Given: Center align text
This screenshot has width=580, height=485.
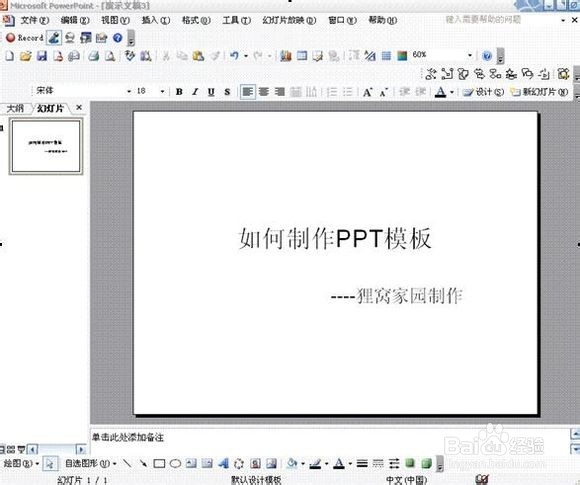Looking at the screenshot, I should tap(264, 92).
